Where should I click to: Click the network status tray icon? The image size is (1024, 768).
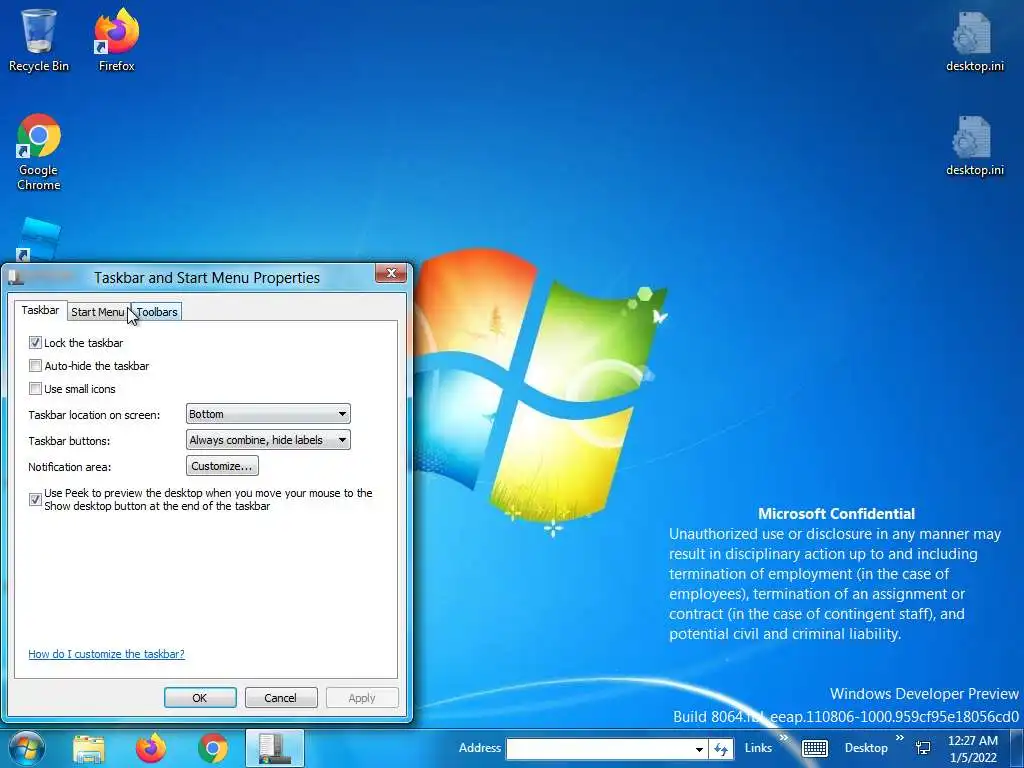tap(923, 748)
